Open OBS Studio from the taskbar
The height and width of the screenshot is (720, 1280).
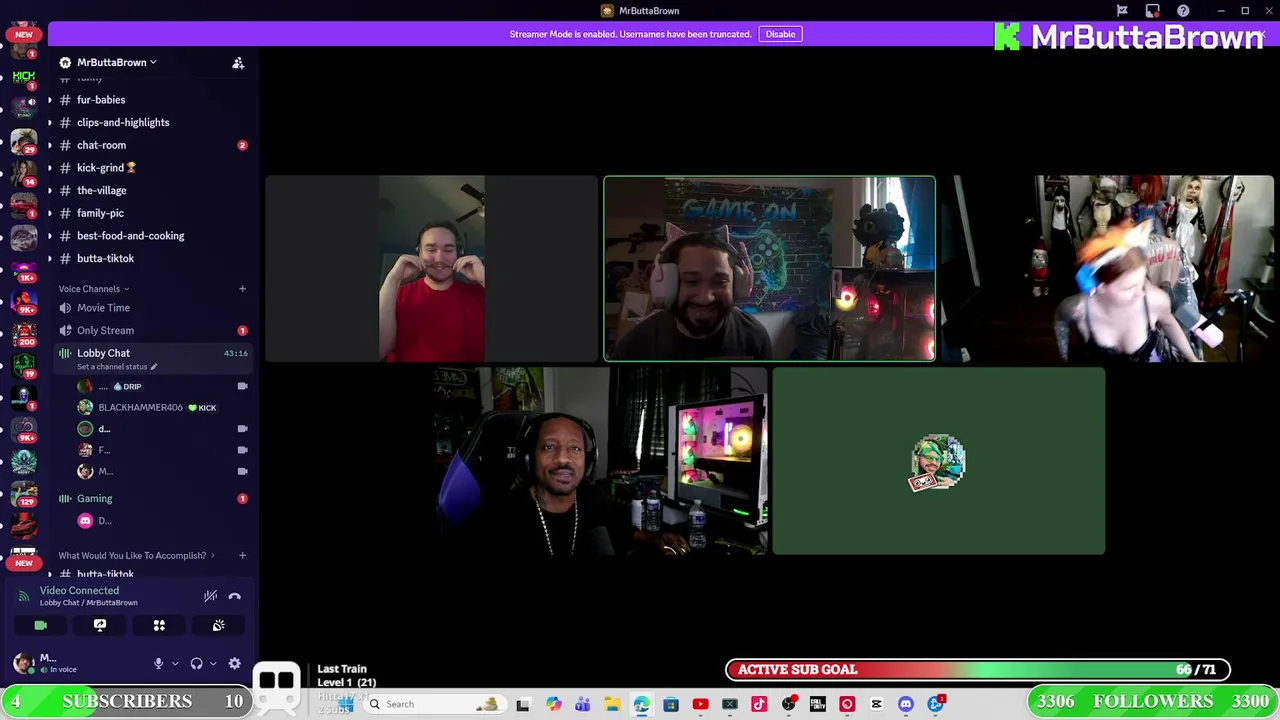coord(789,704)
